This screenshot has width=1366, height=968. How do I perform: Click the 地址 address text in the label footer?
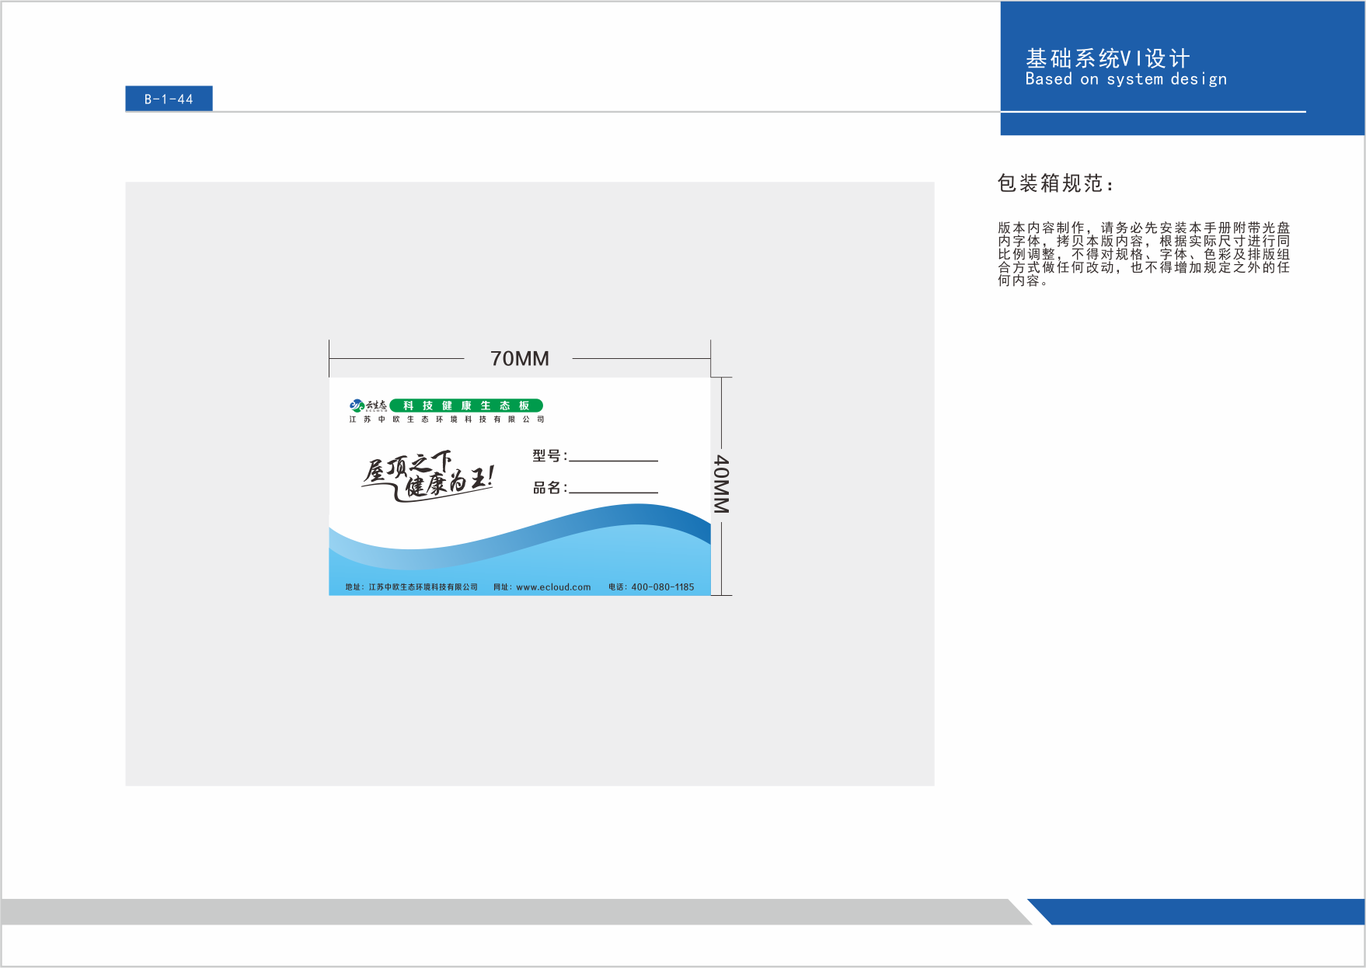(x=411, y=587)
